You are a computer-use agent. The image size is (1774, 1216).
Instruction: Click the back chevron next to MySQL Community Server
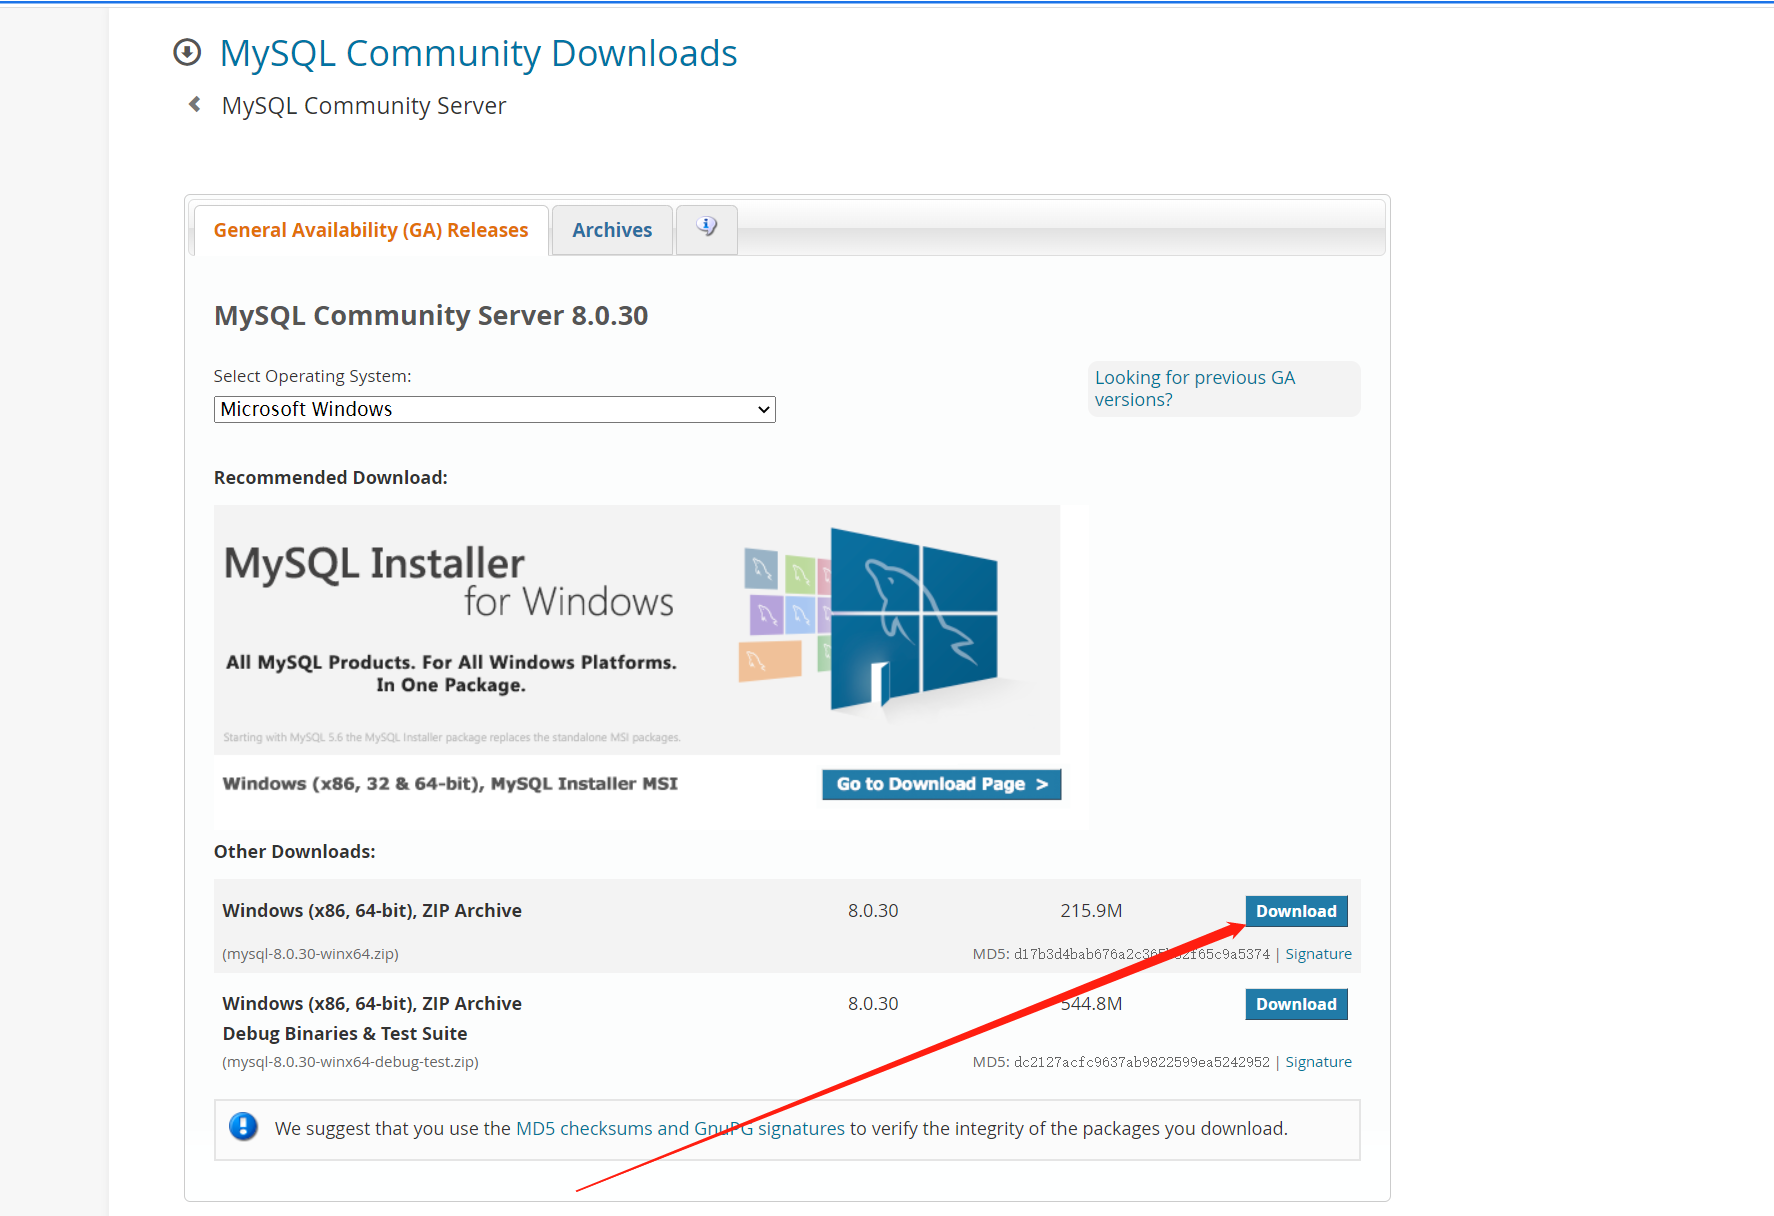195,104
